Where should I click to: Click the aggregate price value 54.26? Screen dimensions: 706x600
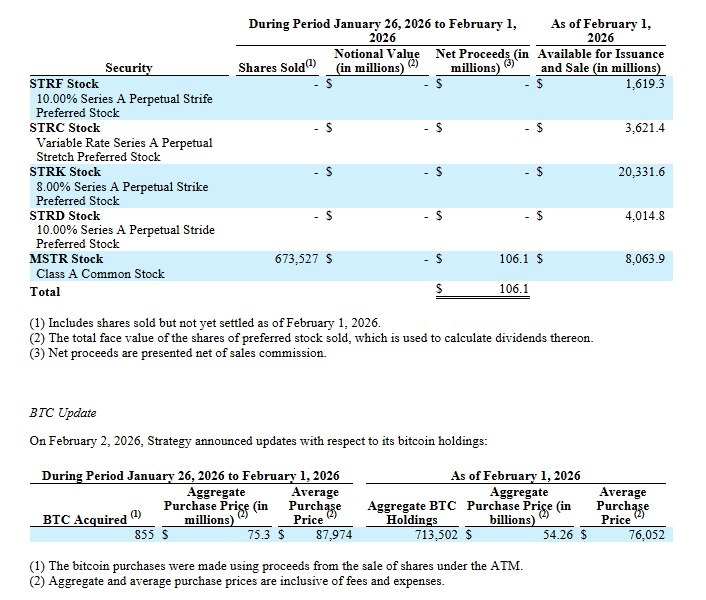pyautogui.click(x=558, y=535)
